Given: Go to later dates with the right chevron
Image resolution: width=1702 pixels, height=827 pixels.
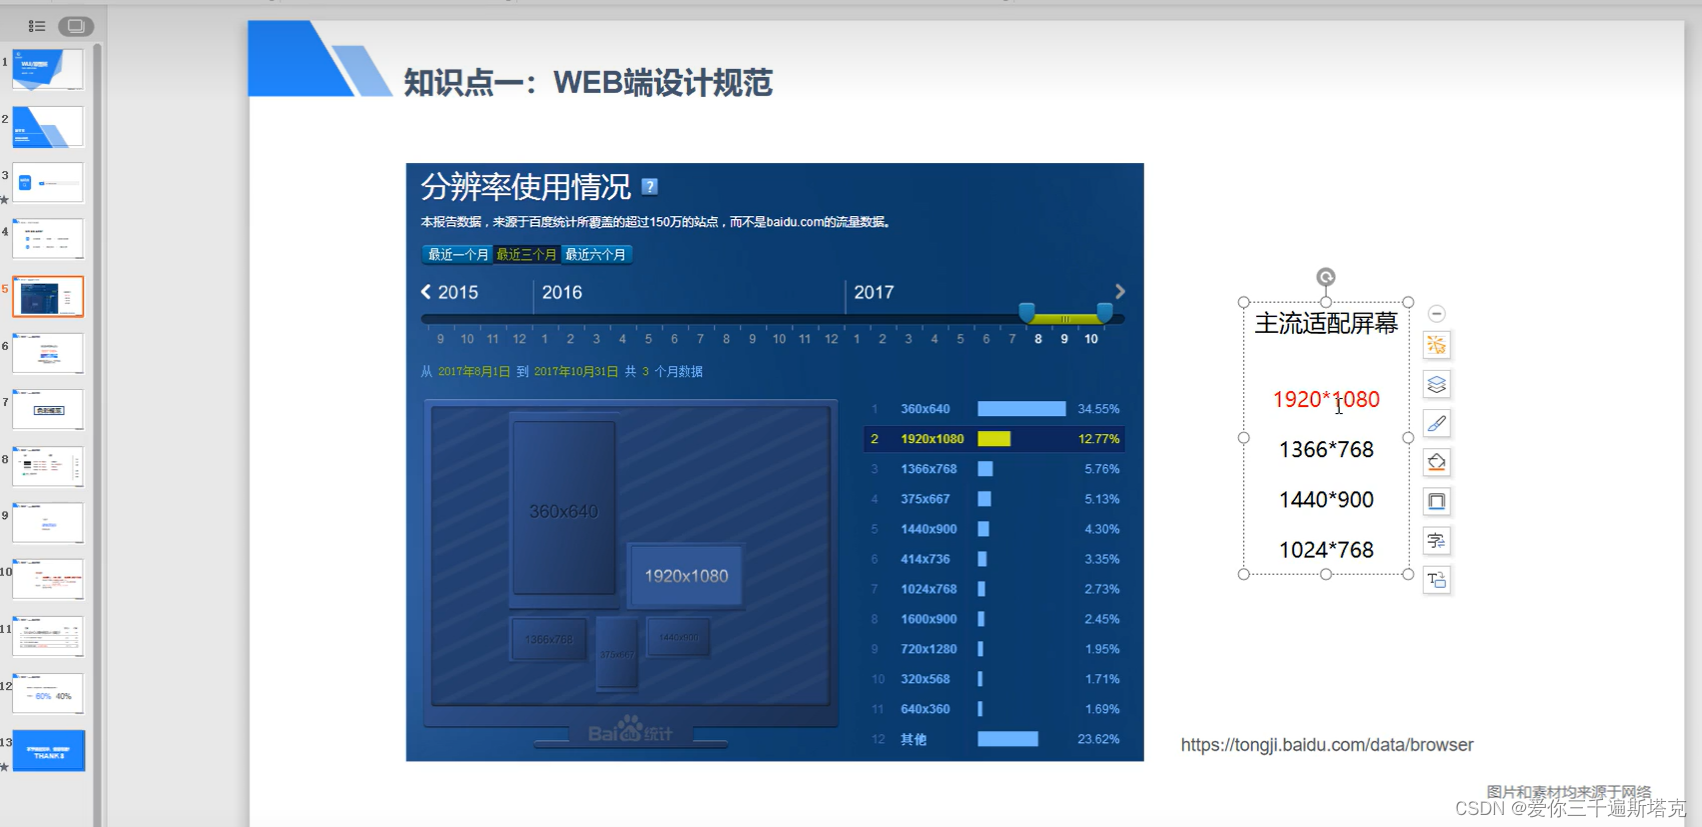Looking at the screenshot, I should pos(1120,291).
